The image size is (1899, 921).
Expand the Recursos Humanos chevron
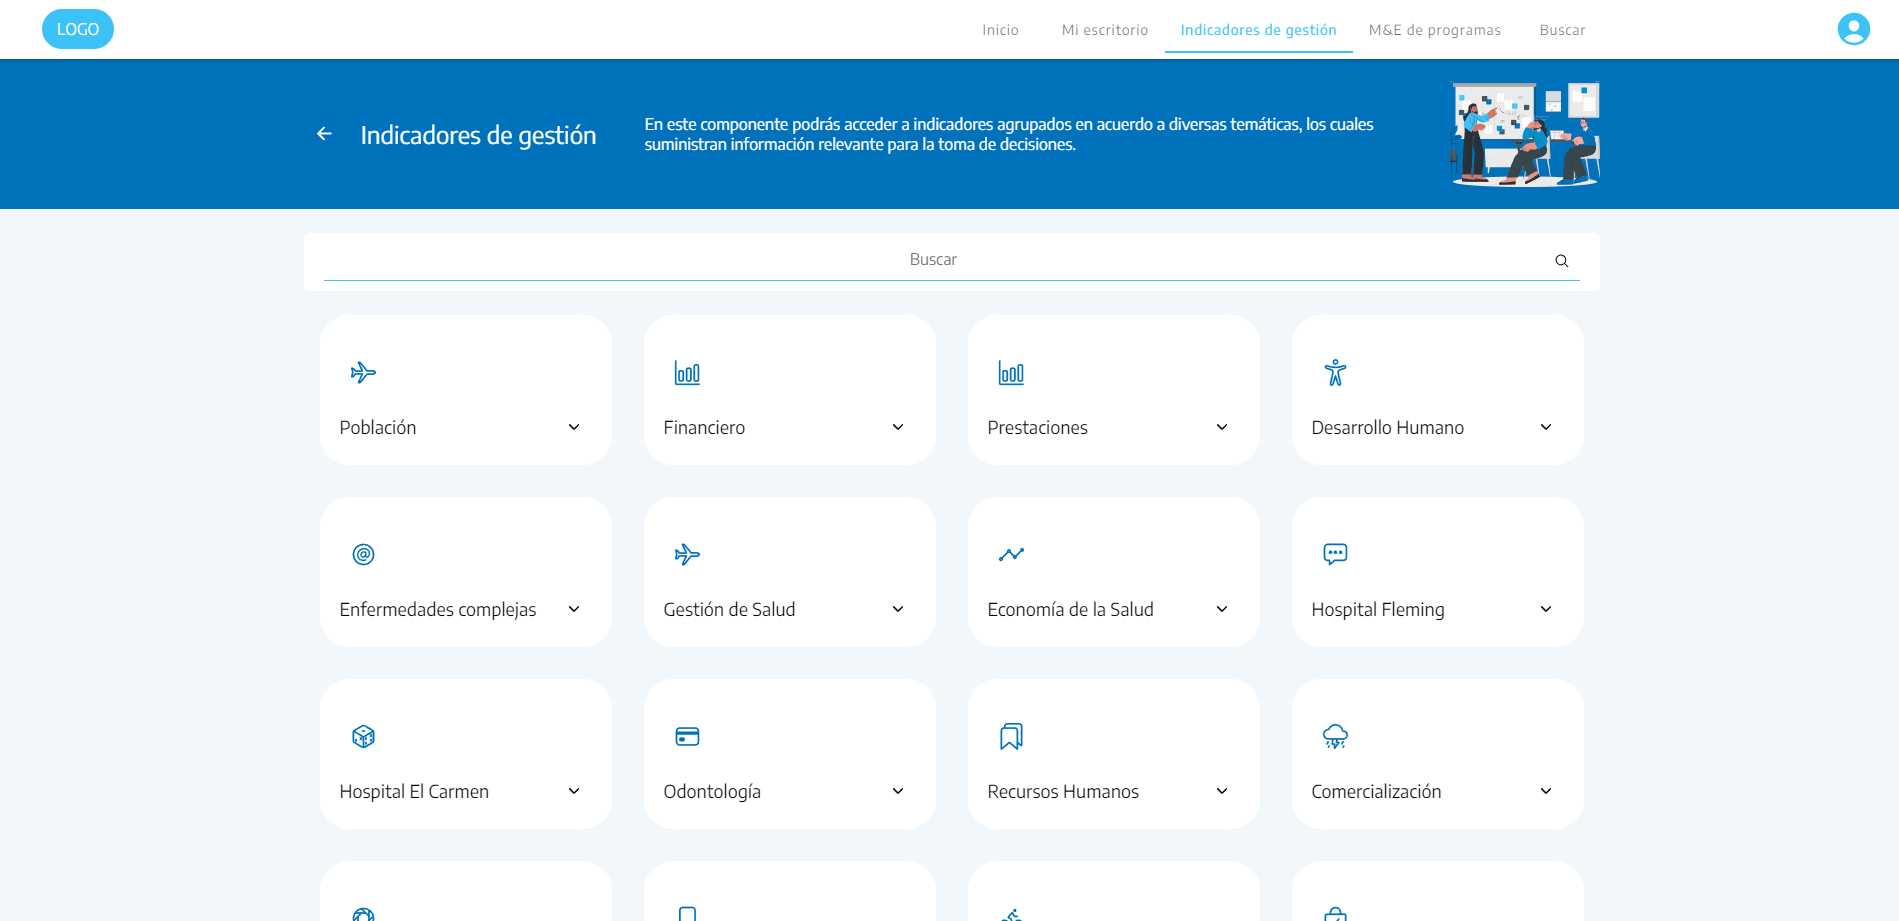[x=1222, y=791]
